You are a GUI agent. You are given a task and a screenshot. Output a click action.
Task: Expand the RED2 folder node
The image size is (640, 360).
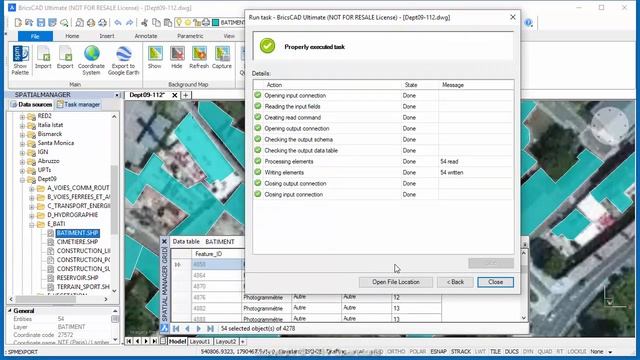click(22, 116)
